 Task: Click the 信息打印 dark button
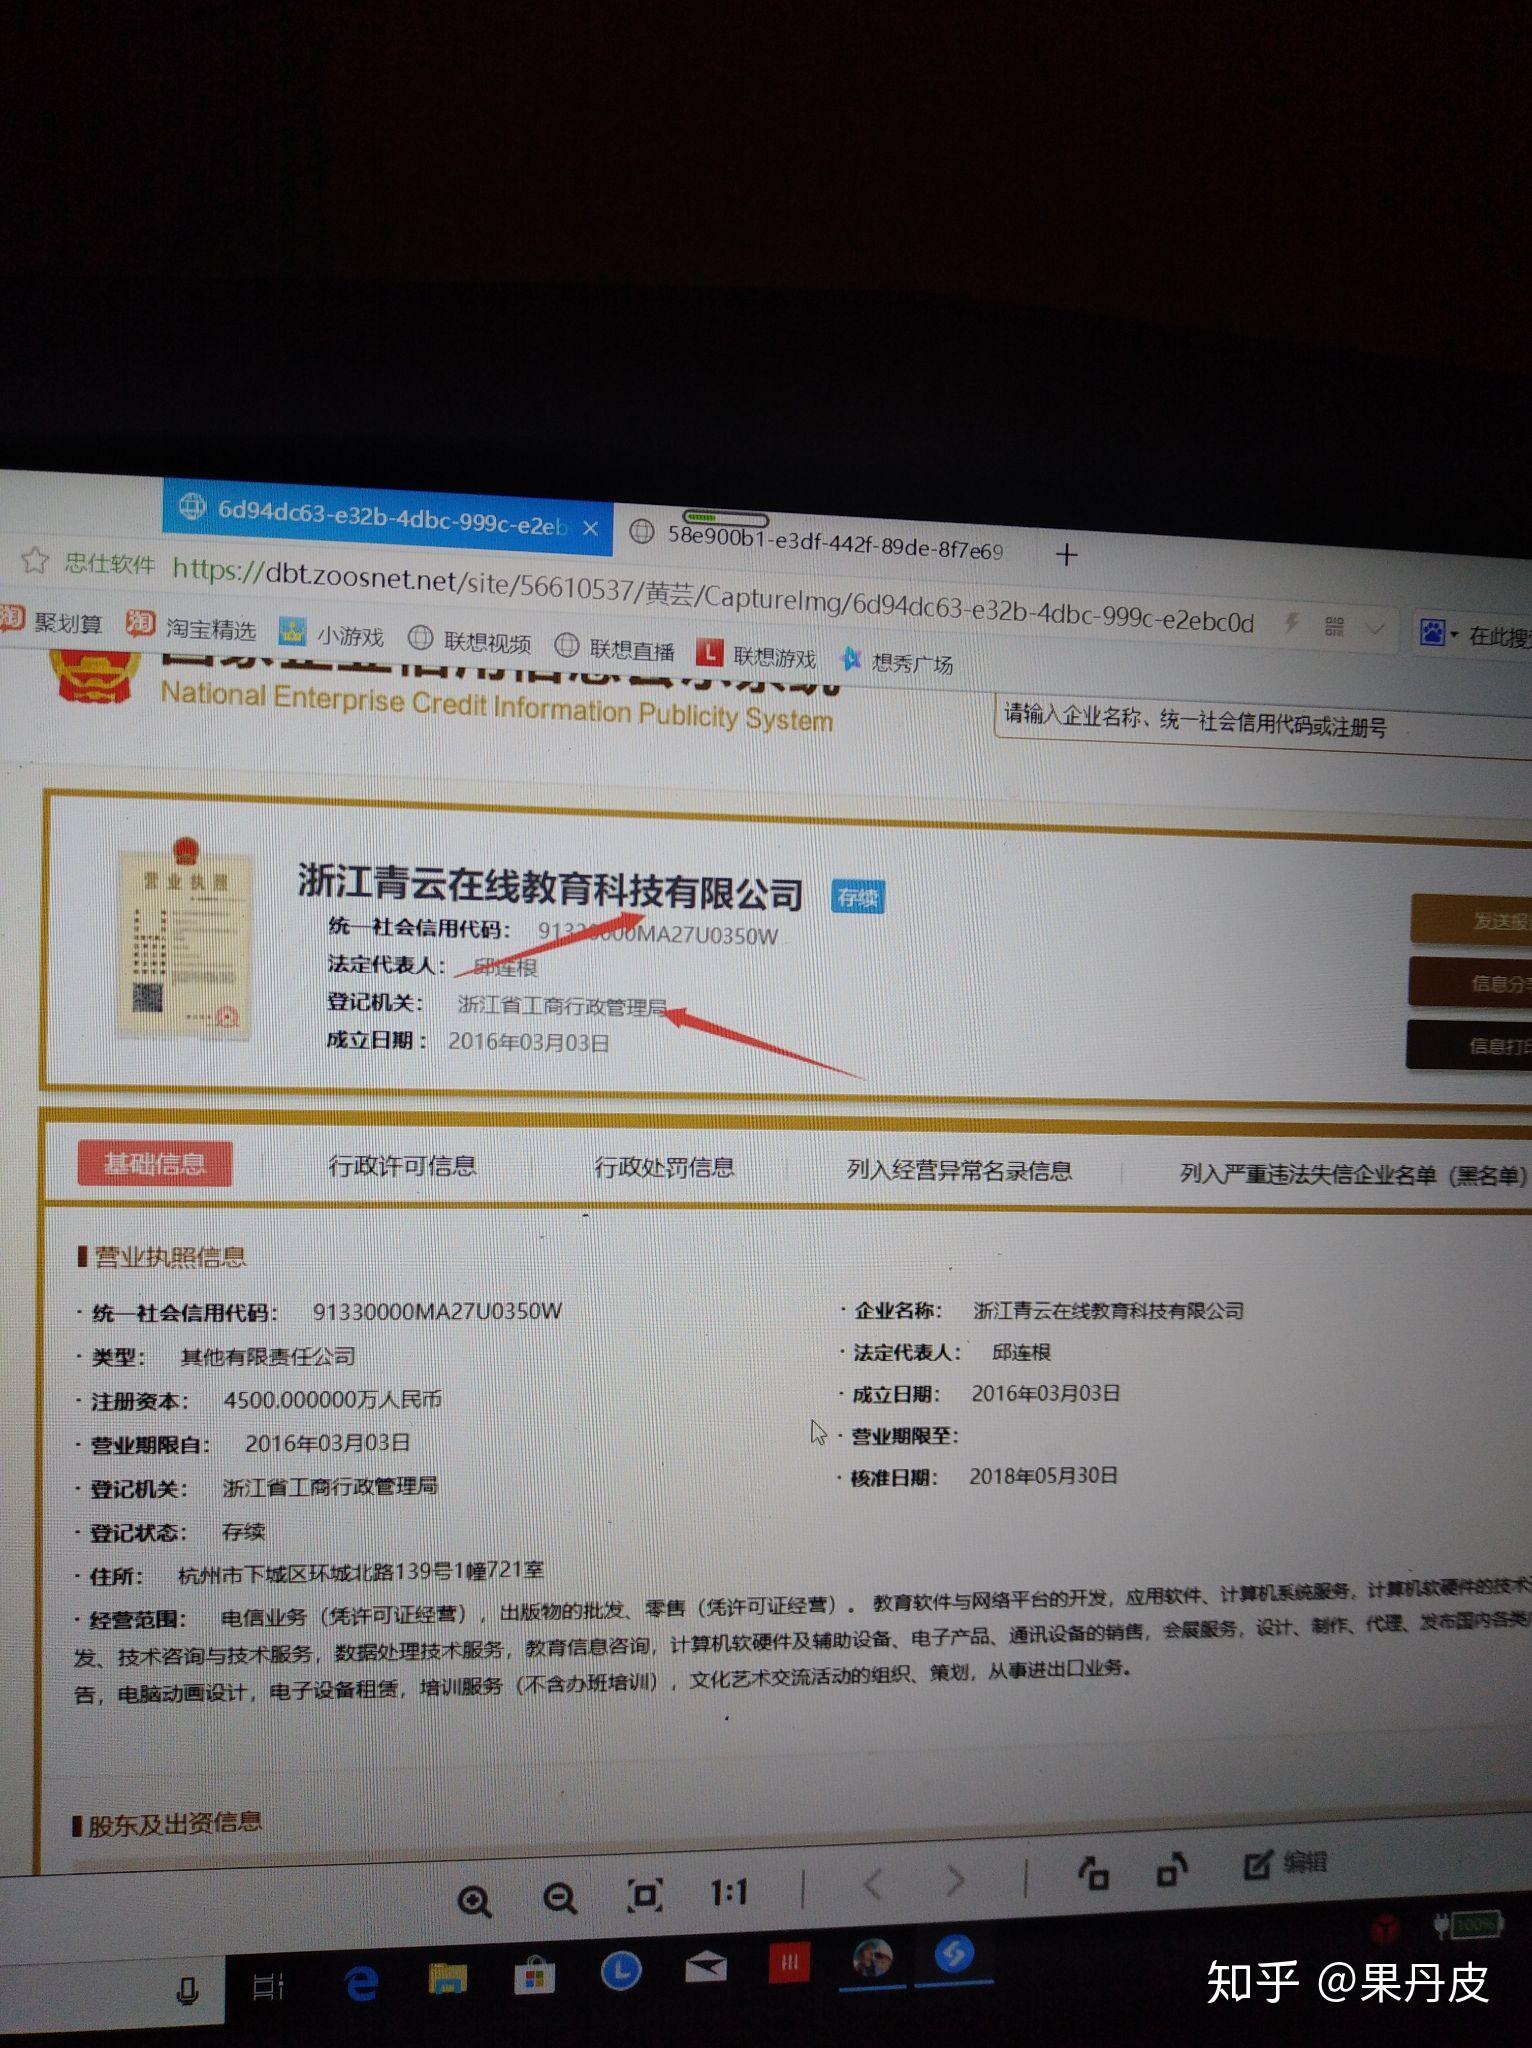(1469, 1045)
